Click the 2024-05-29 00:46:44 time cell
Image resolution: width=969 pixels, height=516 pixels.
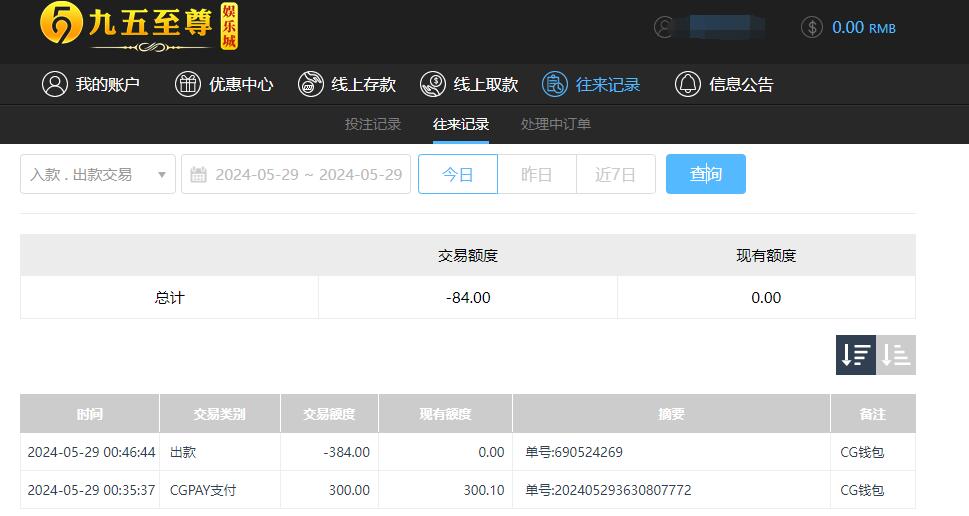[x=91, y=452]
